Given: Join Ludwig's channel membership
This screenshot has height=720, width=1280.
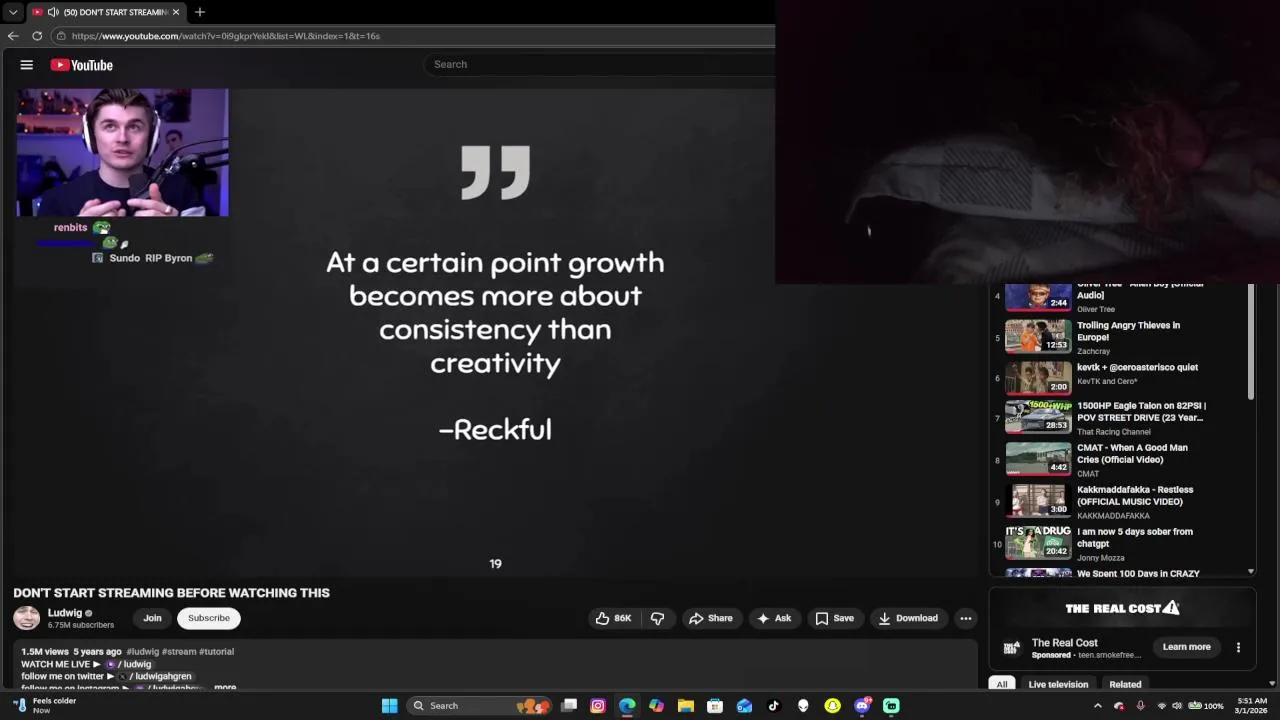Looking at the screenshot, I should [152, 618].
